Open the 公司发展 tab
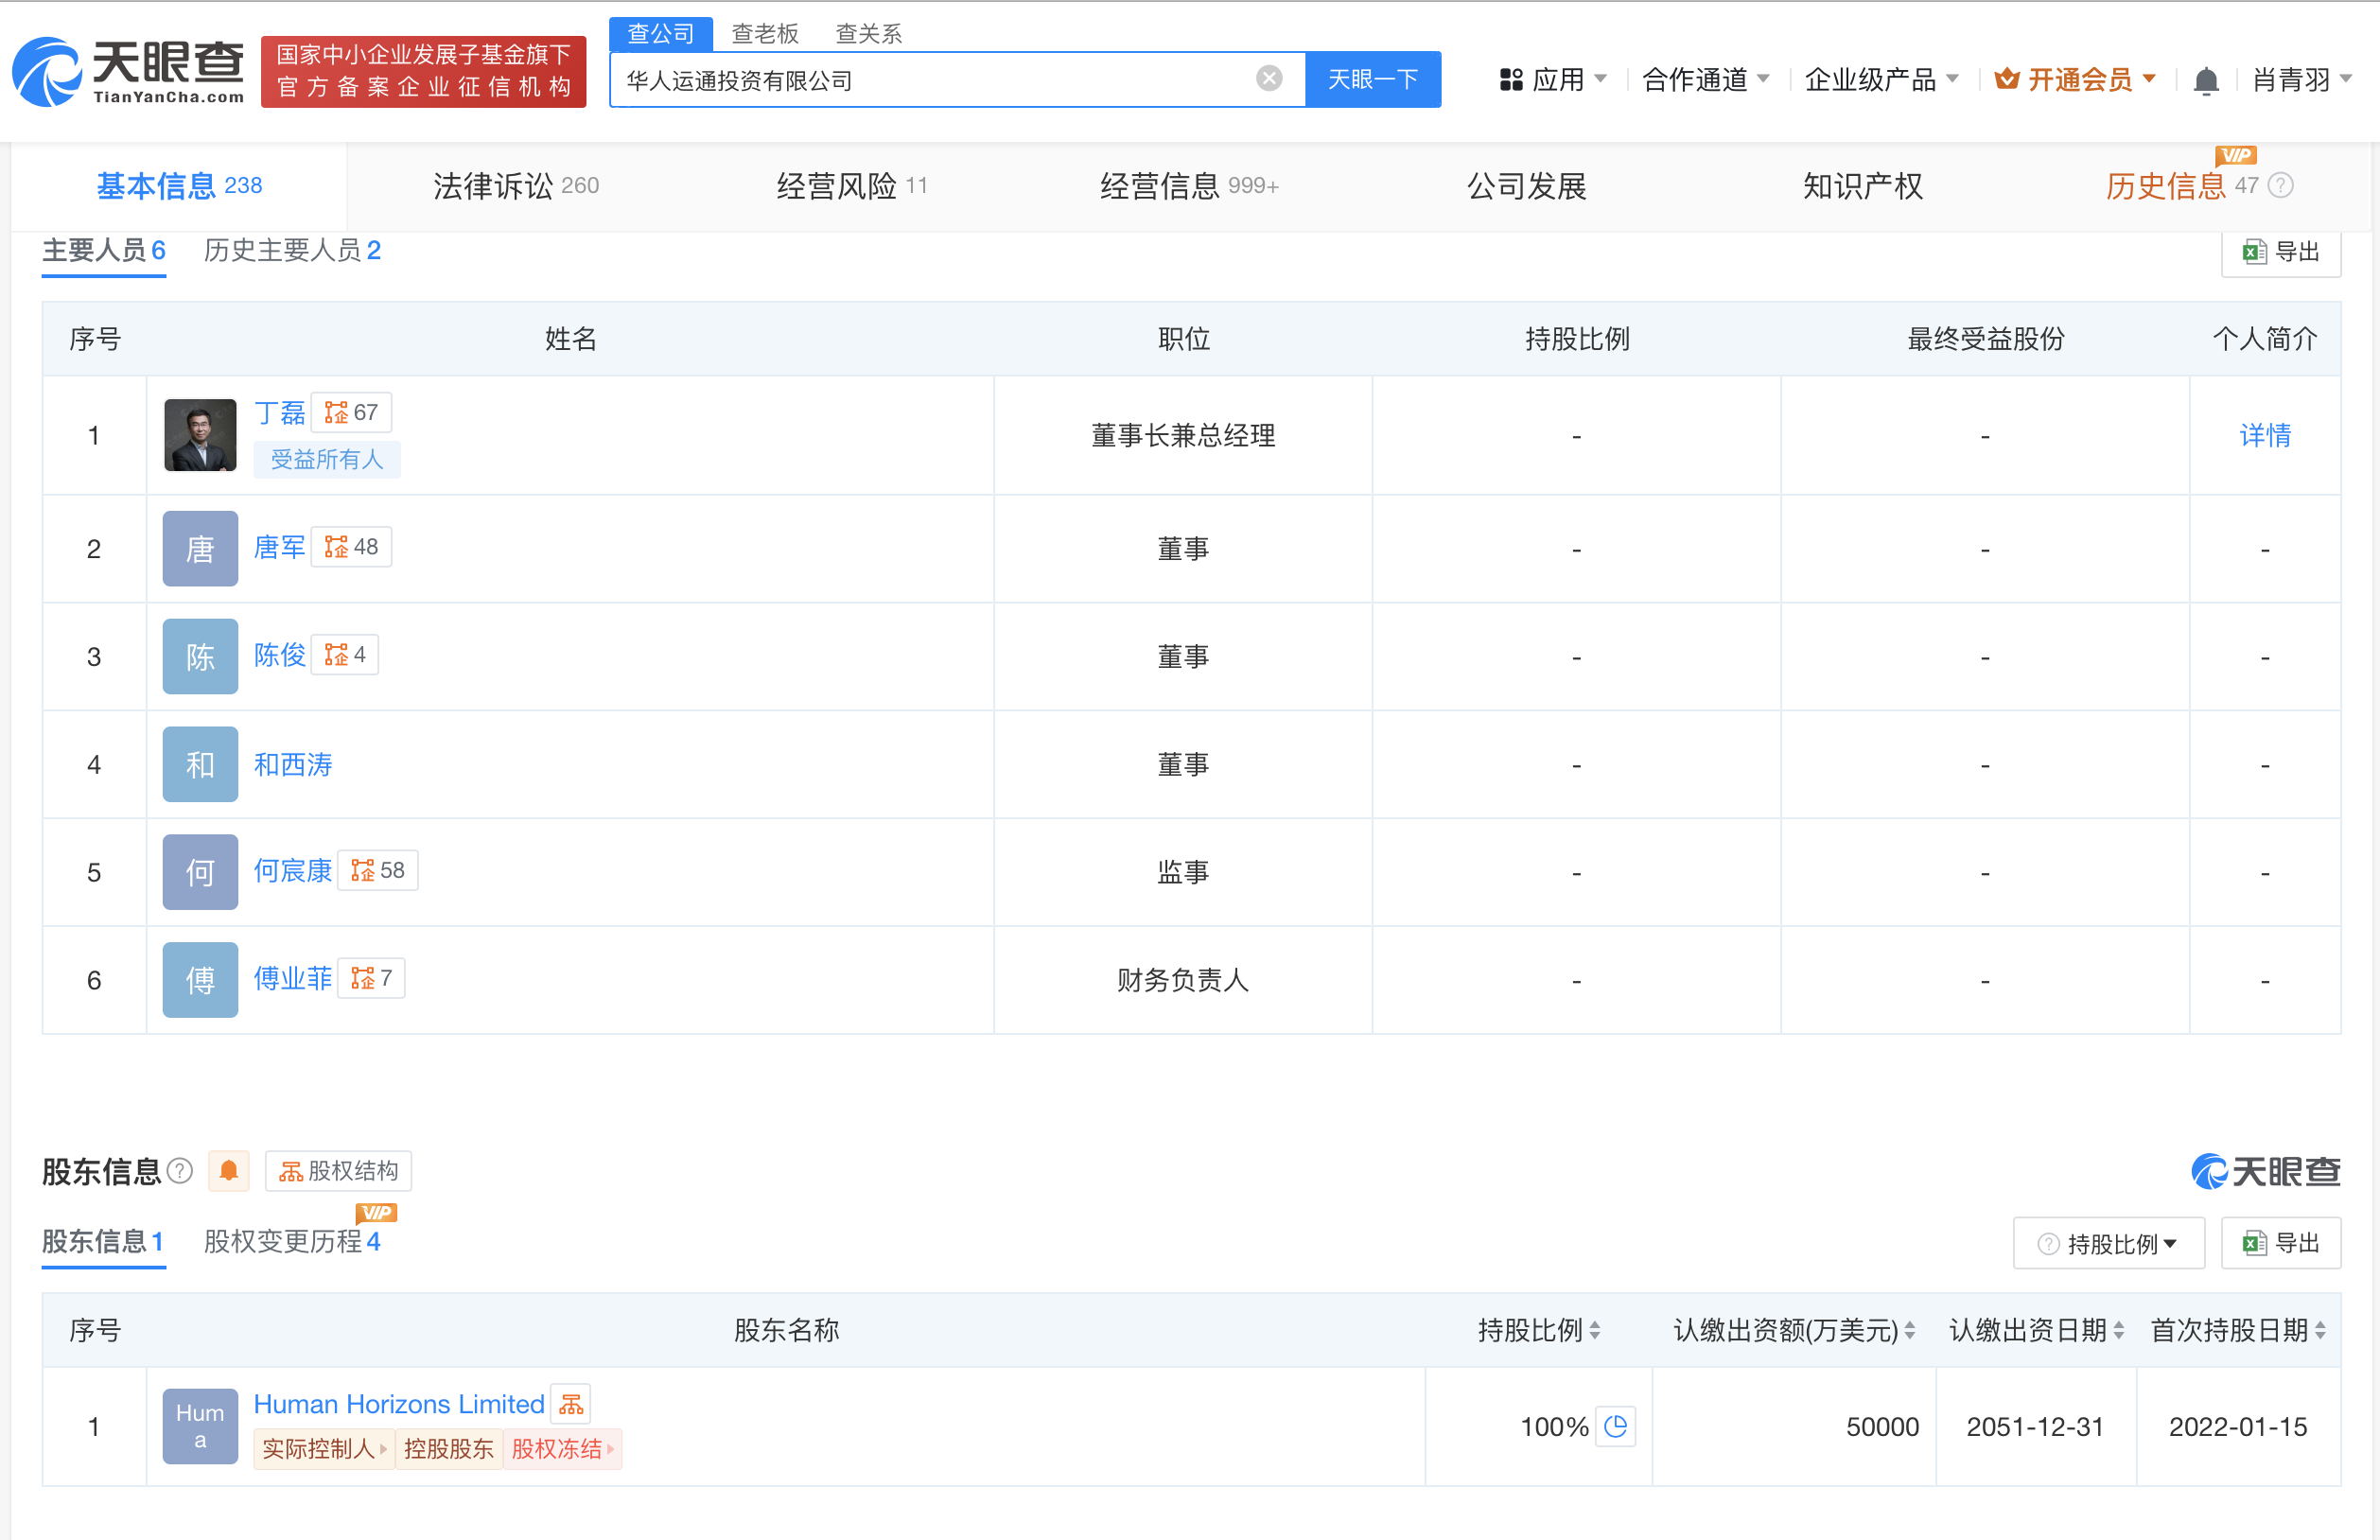This screenshot has height=1540, width=2380. [x=1526, y=186]
